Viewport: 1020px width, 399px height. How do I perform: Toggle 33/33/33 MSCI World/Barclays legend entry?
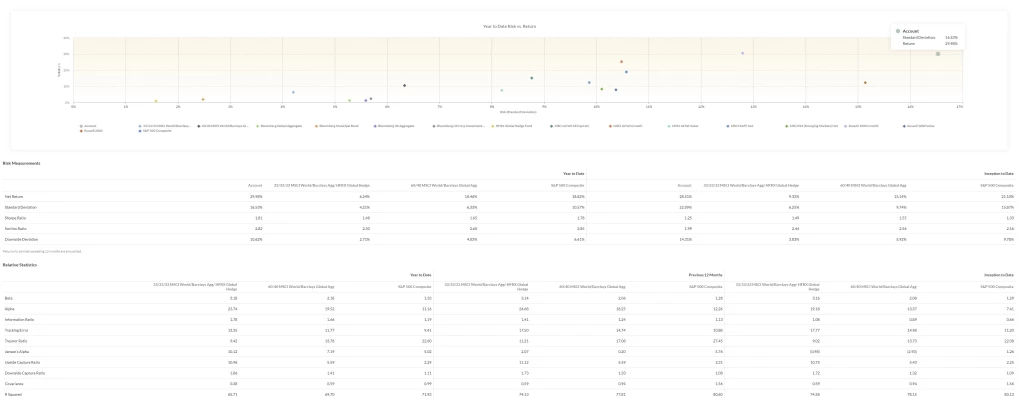[165, 126]
